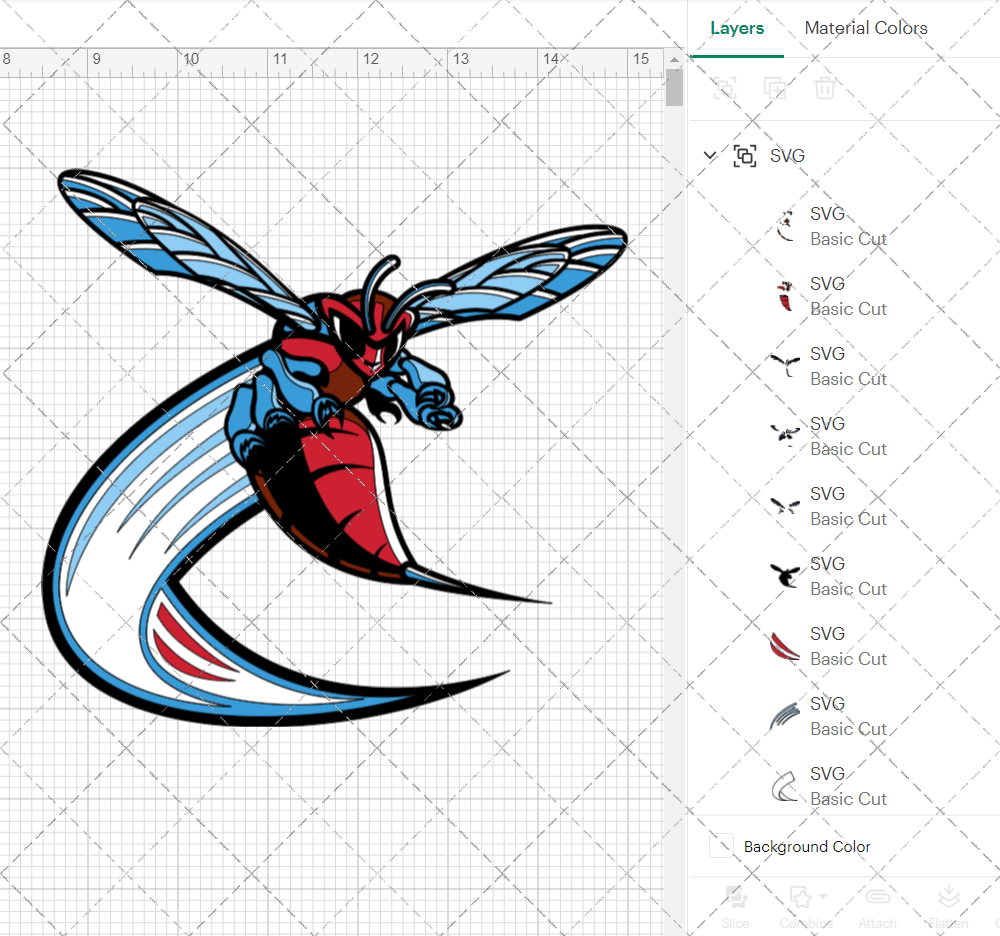
Task: Click the Delete trash can icon
Action: (824, 88)
